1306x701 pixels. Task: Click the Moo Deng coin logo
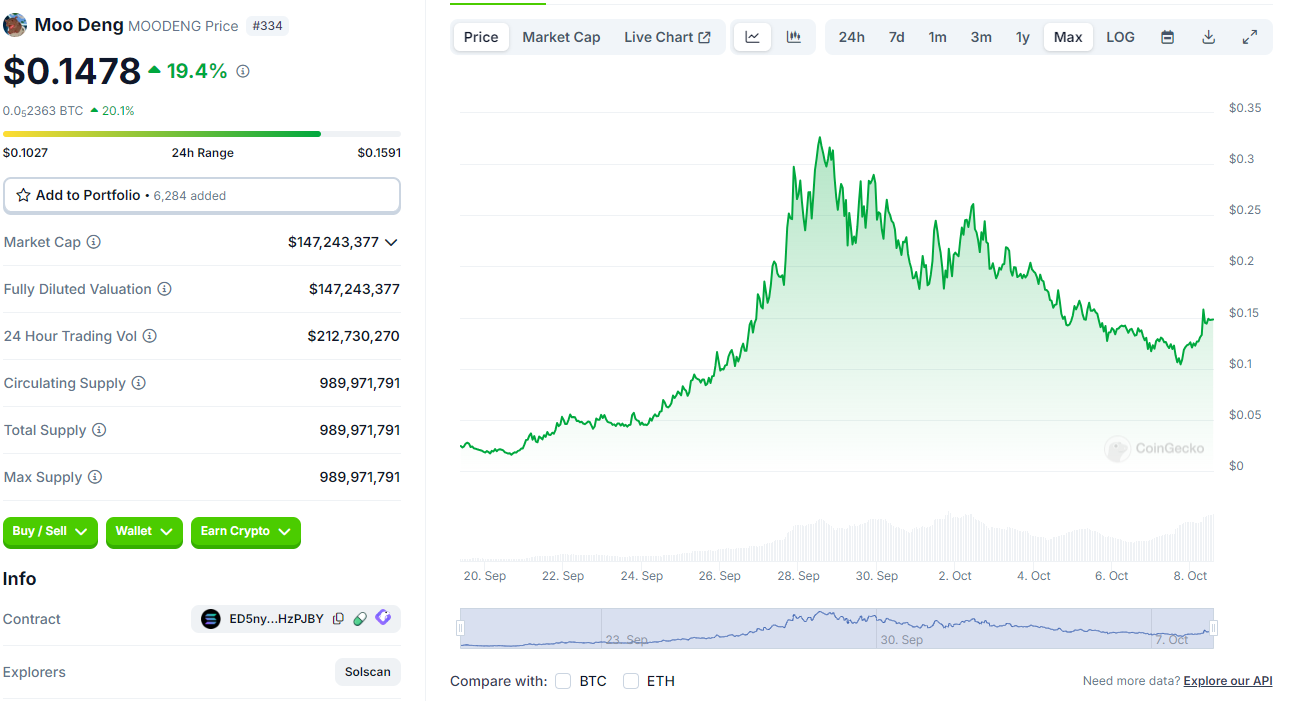pyautogui.click(x=15, y=25)
